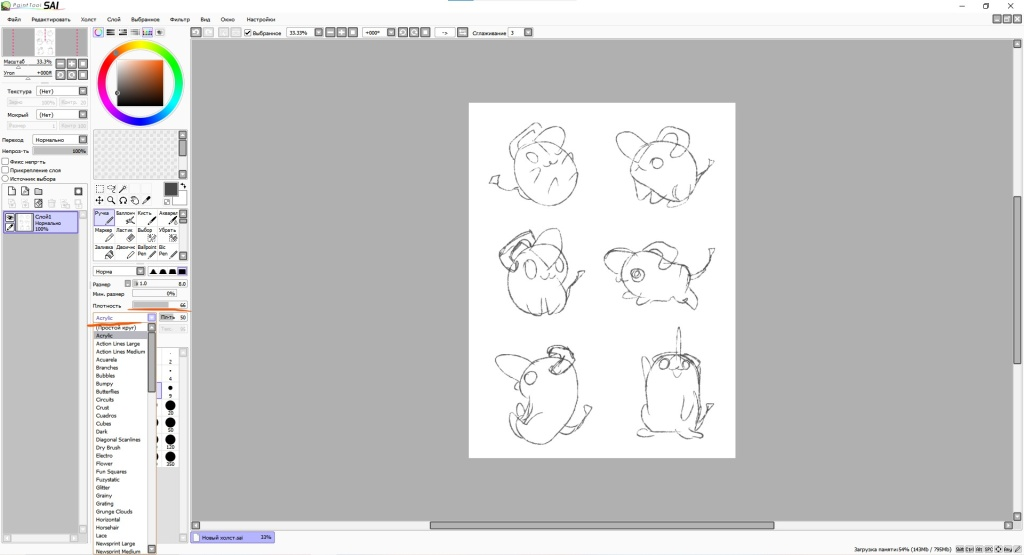The height and width of the screenshot is (555, 1024).
Task: Select the Ballpoint Pen tool
Action: click(x=146, y=251)
